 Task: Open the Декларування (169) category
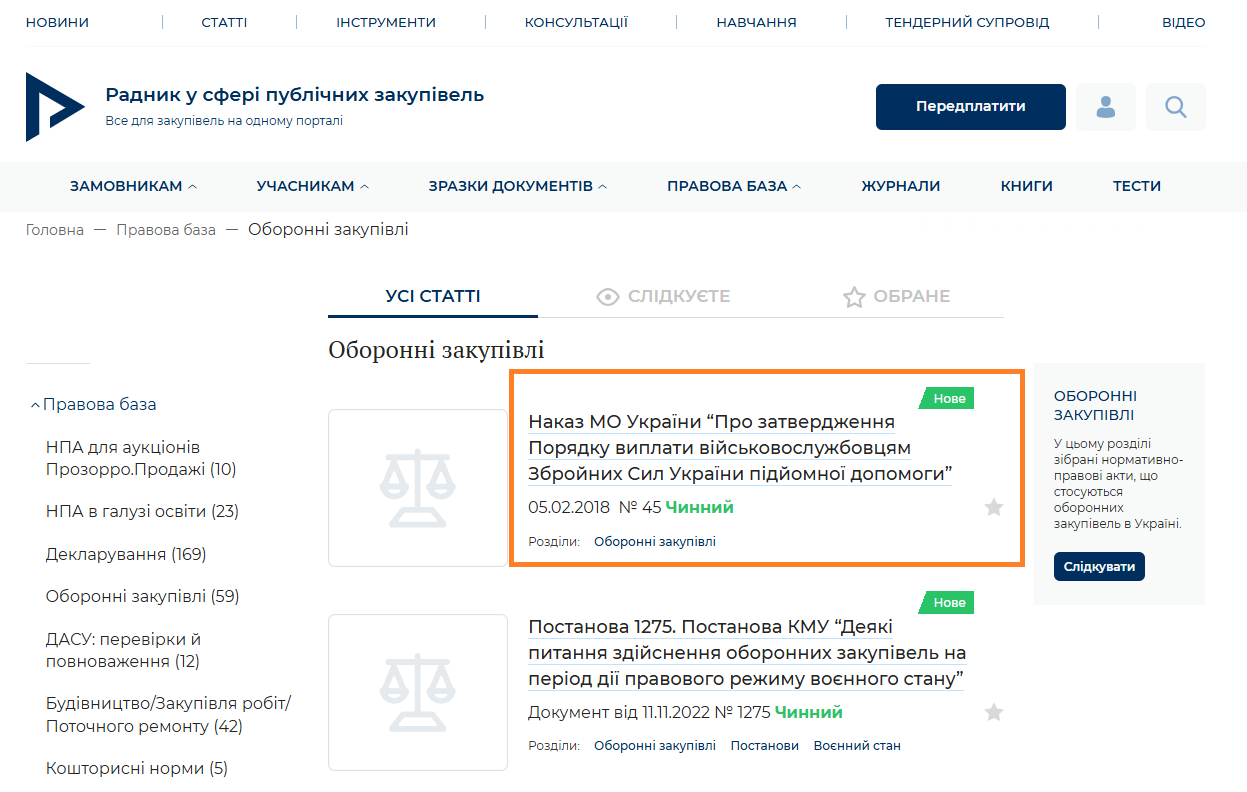126,554
